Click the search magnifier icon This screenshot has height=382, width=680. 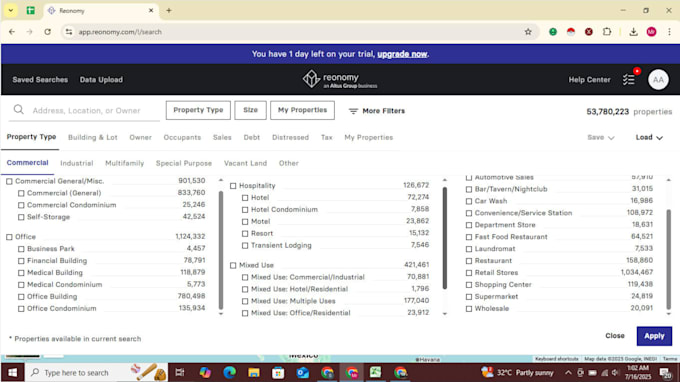point(19,110)
